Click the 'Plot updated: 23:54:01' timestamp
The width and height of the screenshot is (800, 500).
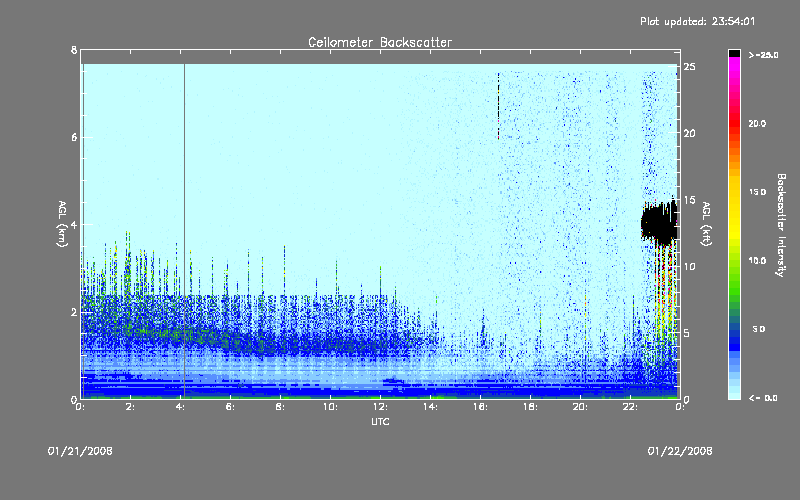coord(697,21)
